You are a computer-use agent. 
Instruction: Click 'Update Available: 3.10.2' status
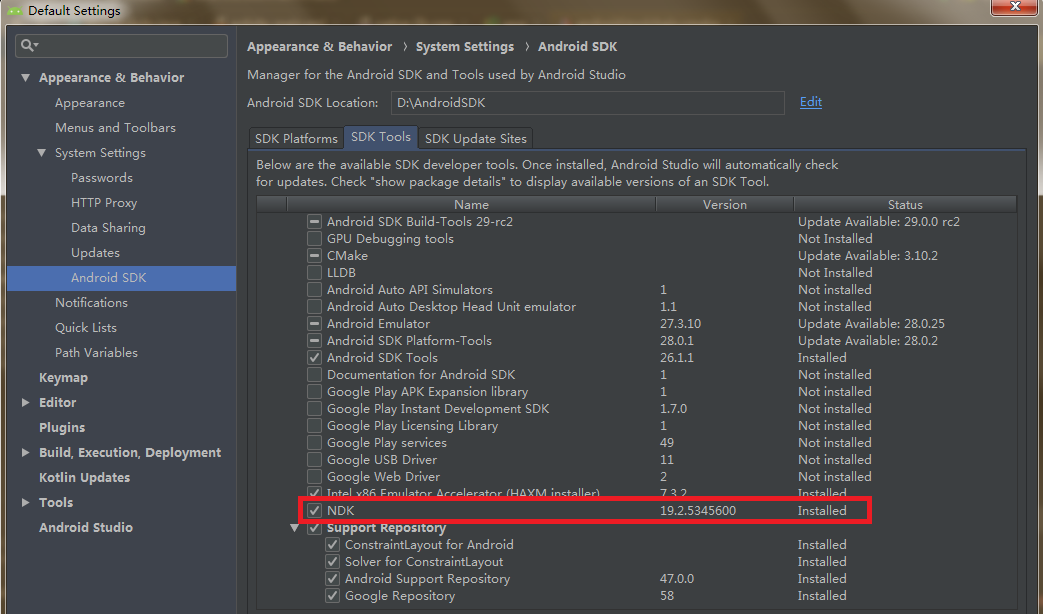(x=867, y=255)
